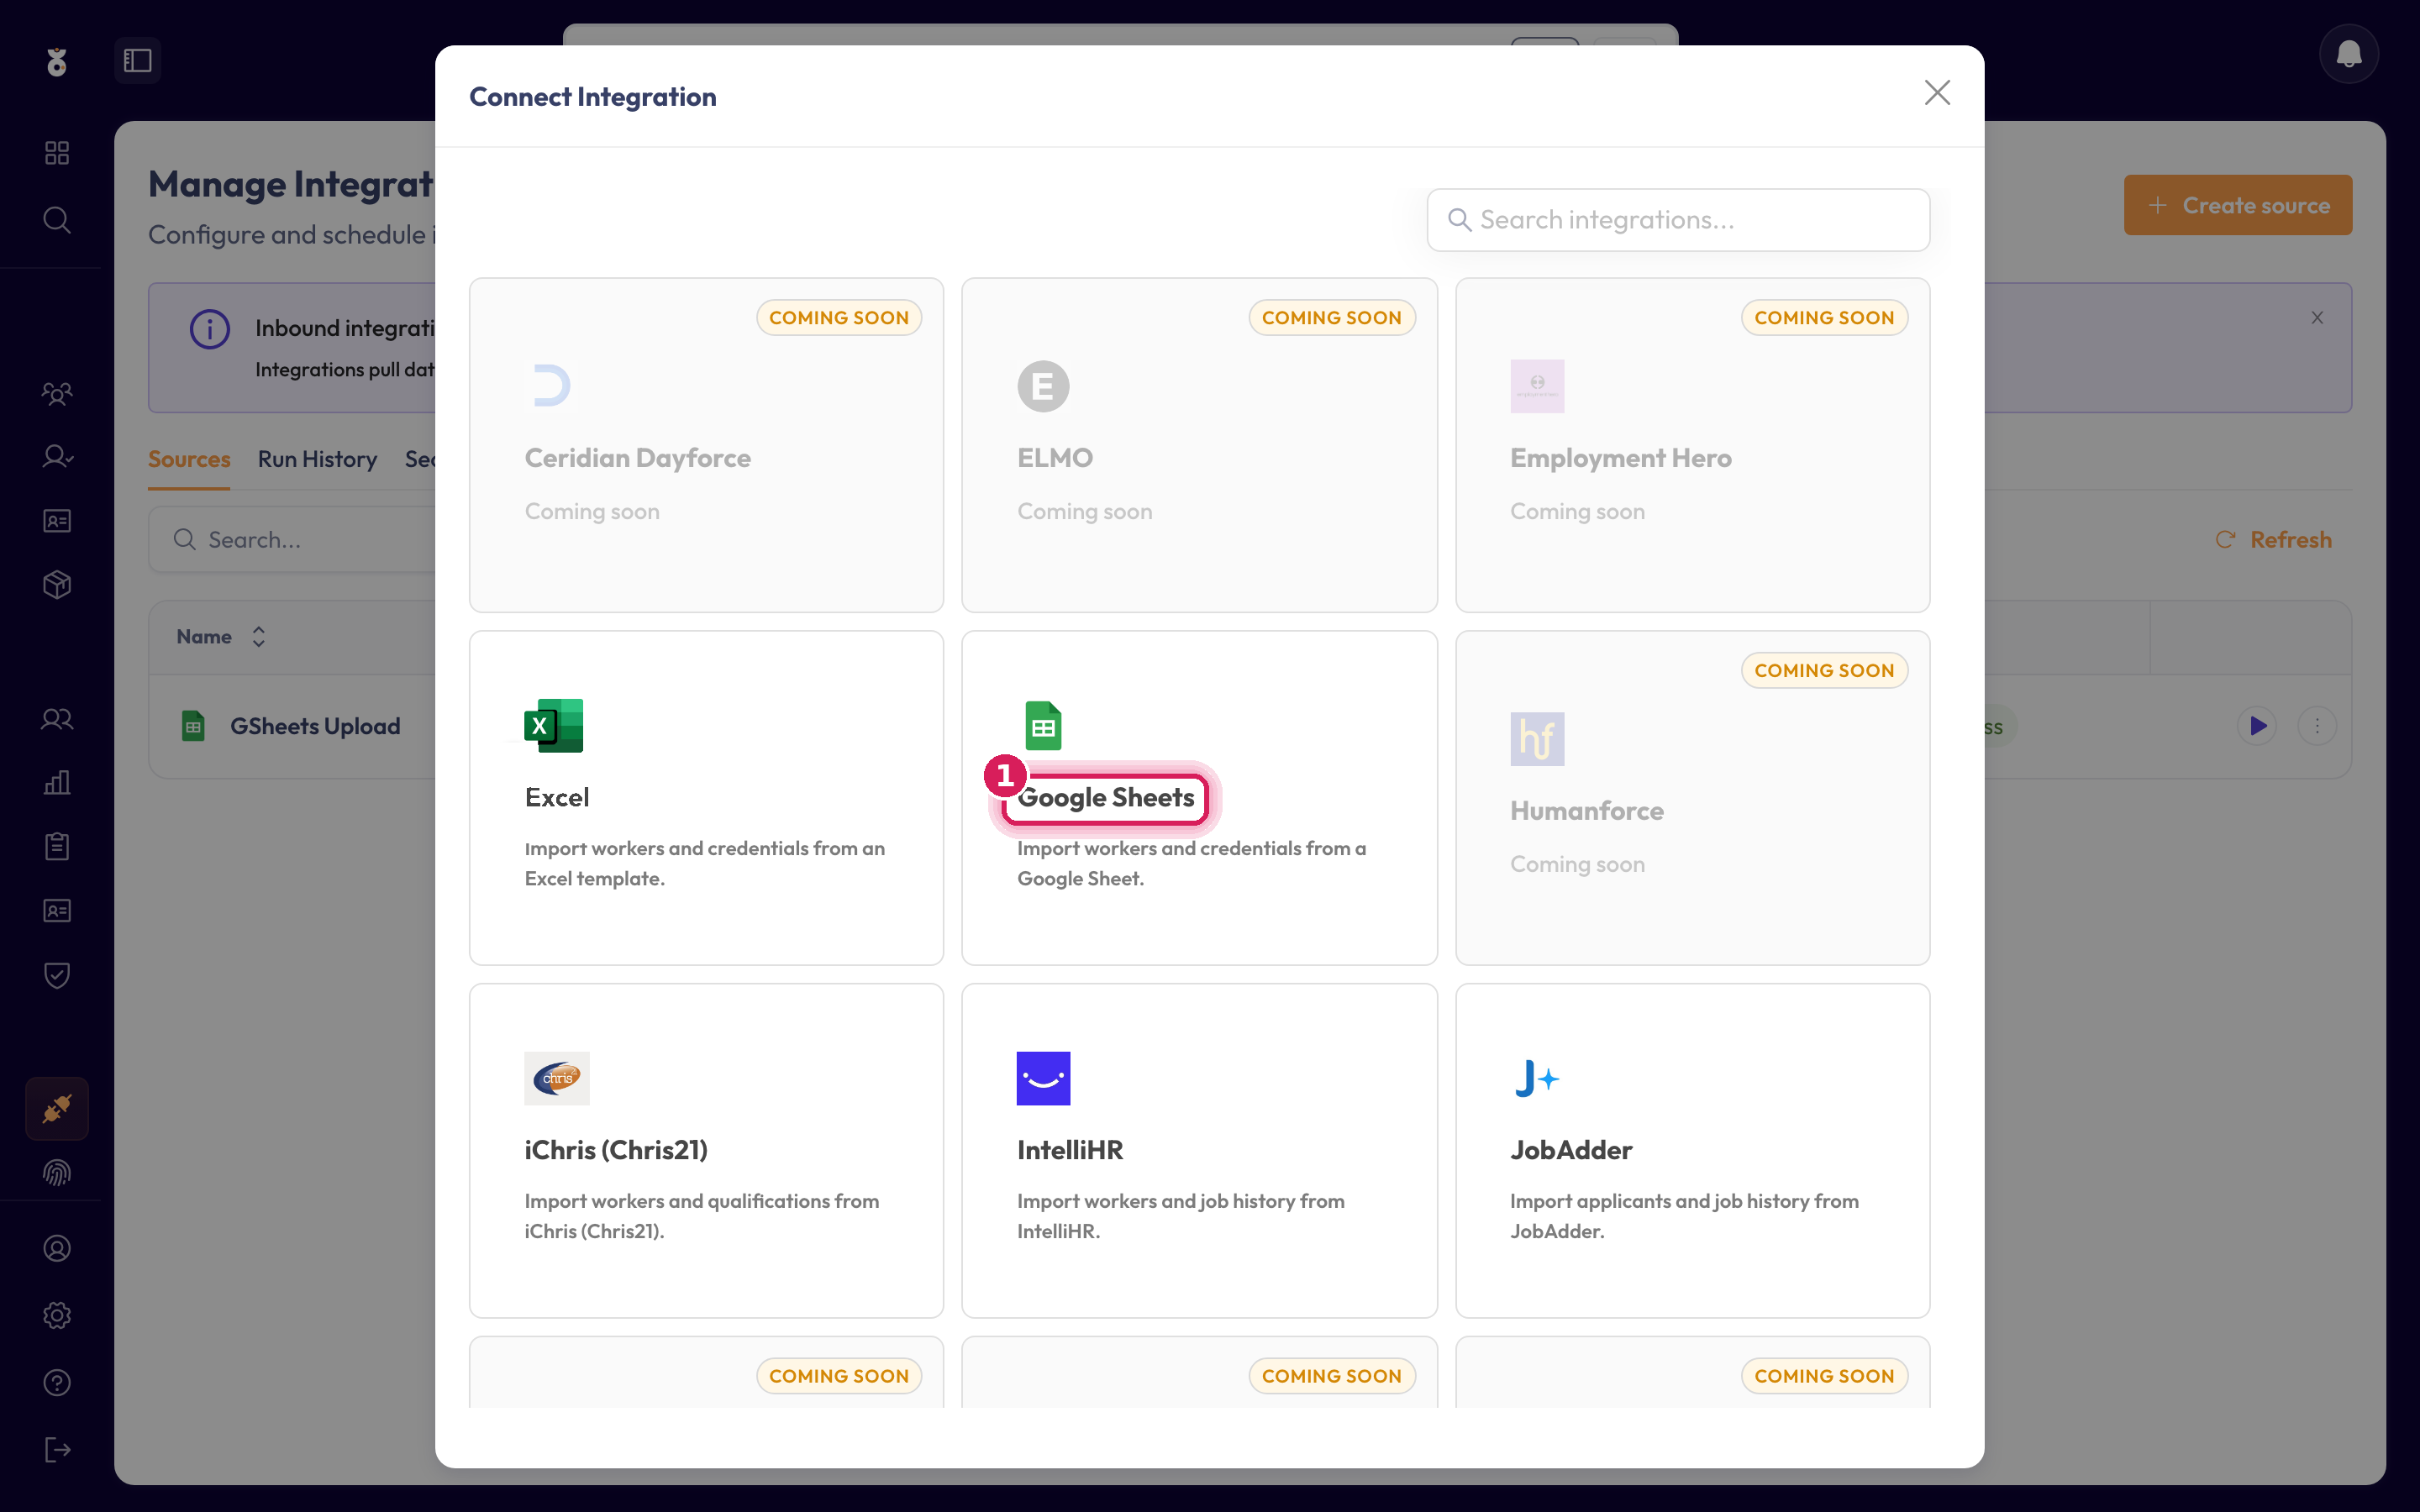Image resolution: width=2420 pixels, height=1512 pixels.
Task: Sort by the Name column arrows
Action: pyautogui.click(x=259, y=637)
